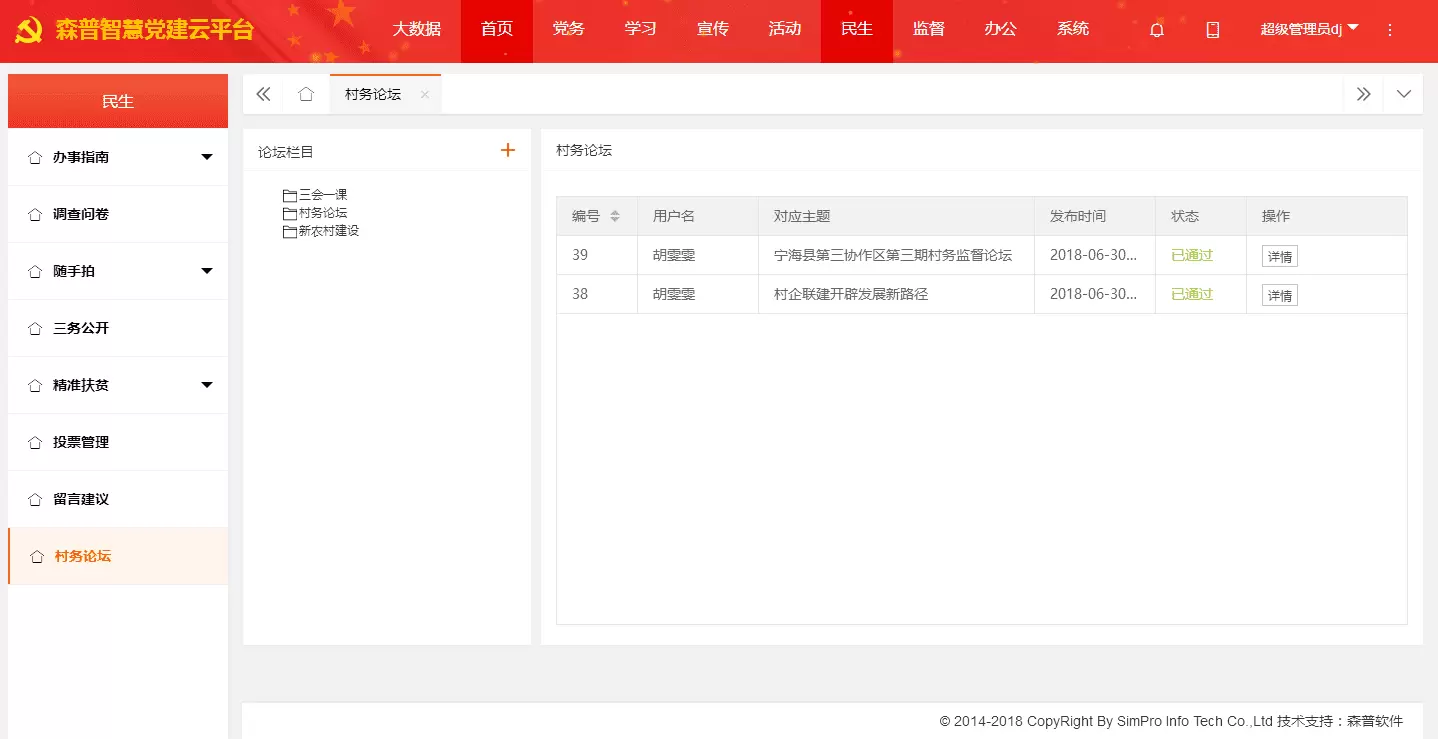
Task: Click the 编号 value 39 cell
Action: [580, 255]
